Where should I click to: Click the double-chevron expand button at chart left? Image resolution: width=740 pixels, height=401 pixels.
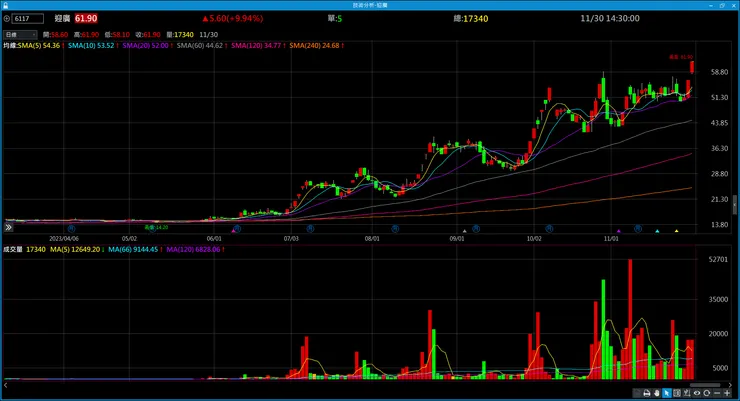(8, 227)
